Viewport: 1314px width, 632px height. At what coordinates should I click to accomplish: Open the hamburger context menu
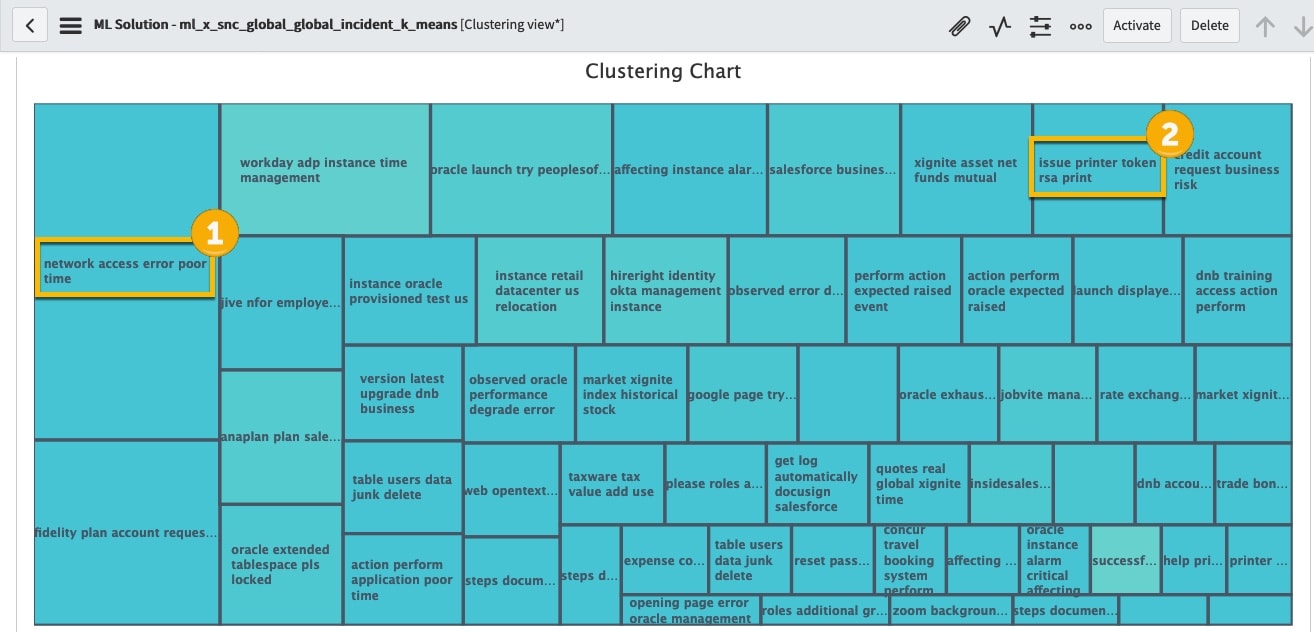coord(70,25)
